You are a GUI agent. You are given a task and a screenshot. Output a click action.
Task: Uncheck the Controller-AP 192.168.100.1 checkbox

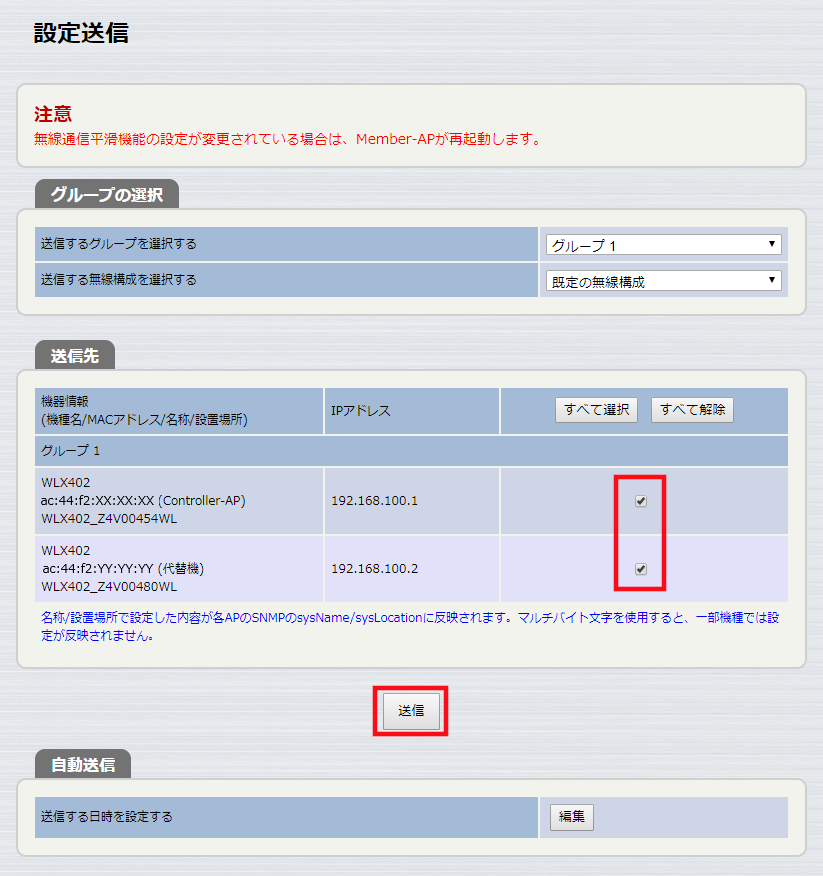point(641,501)
